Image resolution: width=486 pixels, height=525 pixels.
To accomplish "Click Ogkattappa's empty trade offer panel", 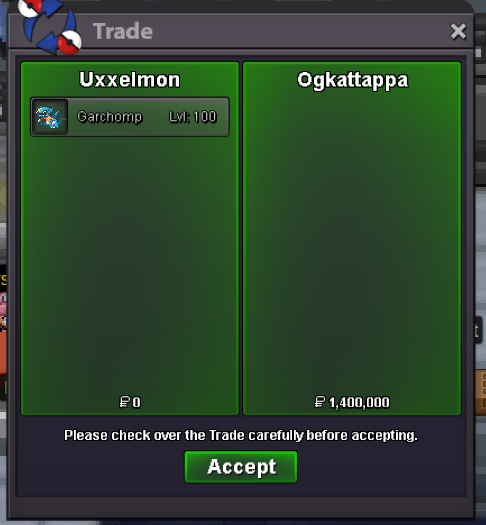I will 352,241.
